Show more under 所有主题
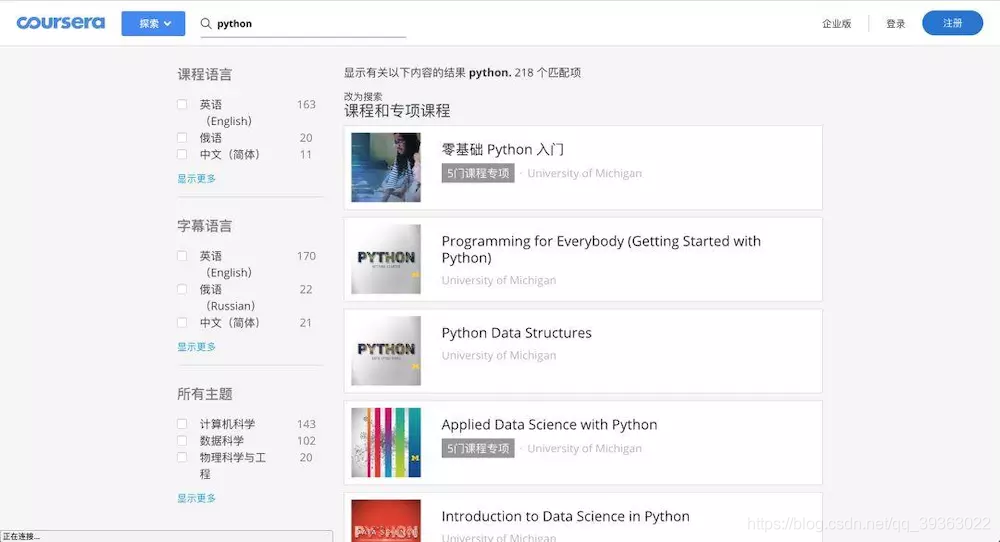 [196, 498]
